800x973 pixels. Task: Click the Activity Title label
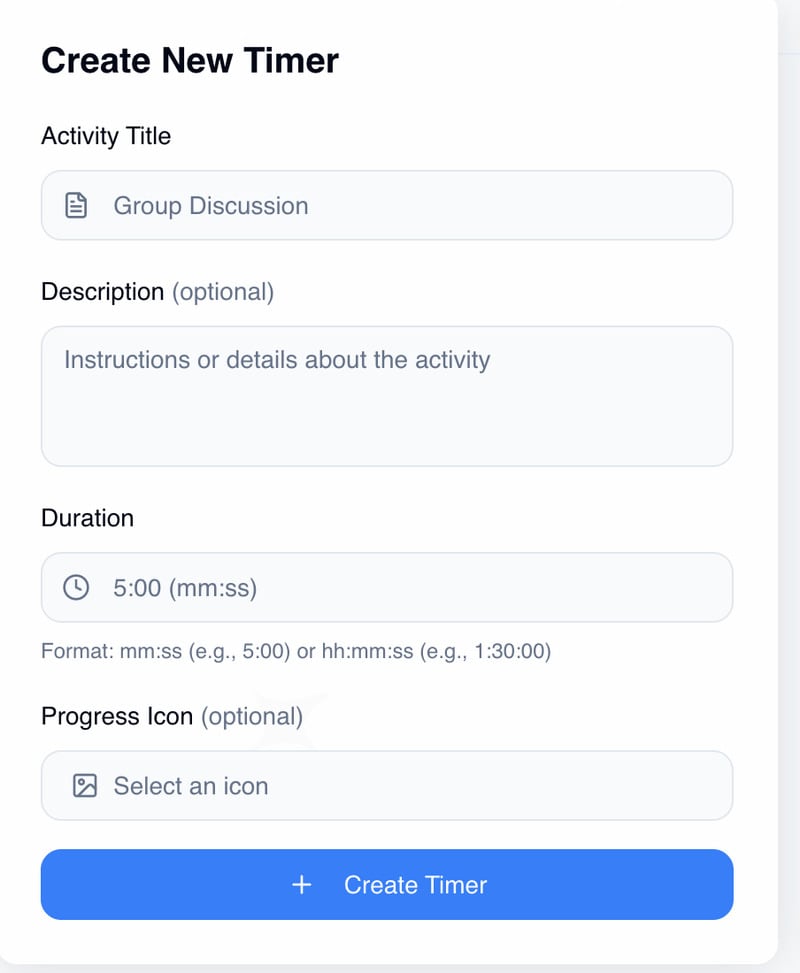click(x=106, y=136)
